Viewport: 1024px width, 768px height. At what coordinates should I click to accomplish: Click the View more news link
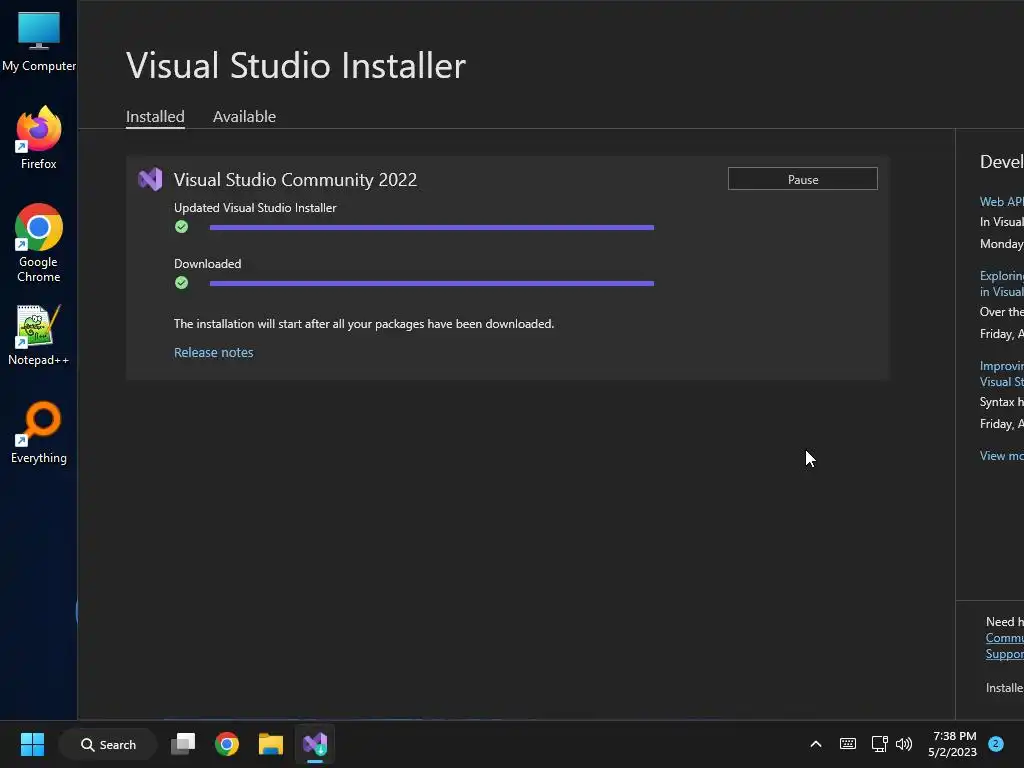[1001, 456]
